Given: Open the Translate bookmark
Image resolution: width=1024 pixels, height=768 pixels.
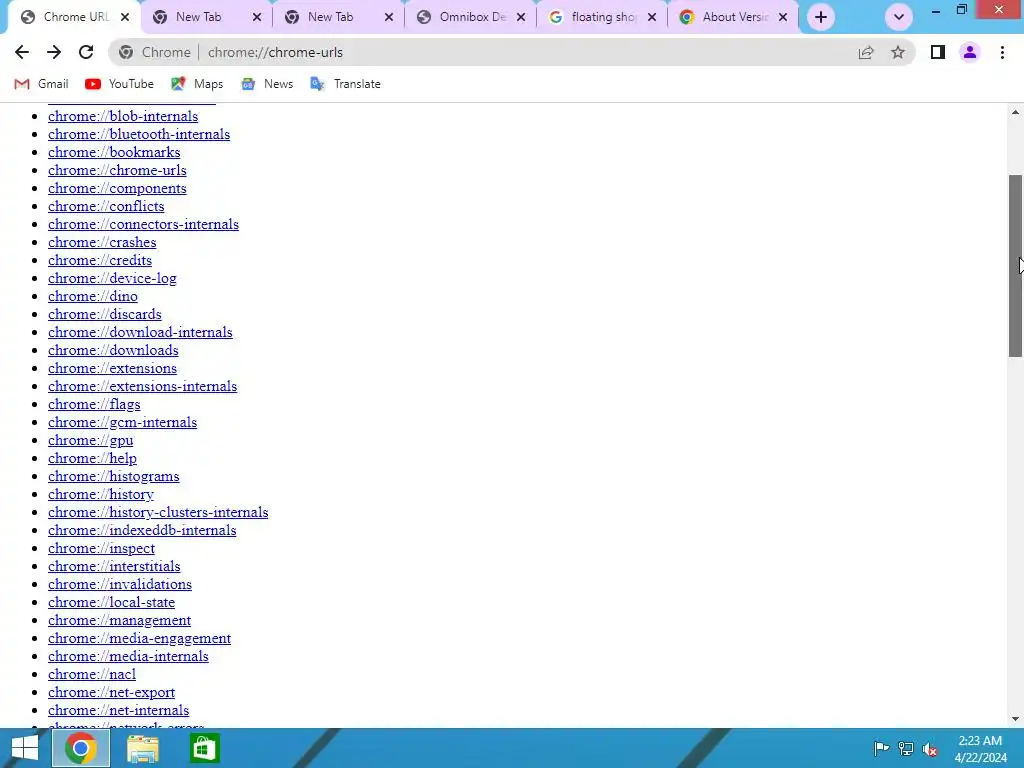Looking at the screenshot, I should (x=345, y=84).
